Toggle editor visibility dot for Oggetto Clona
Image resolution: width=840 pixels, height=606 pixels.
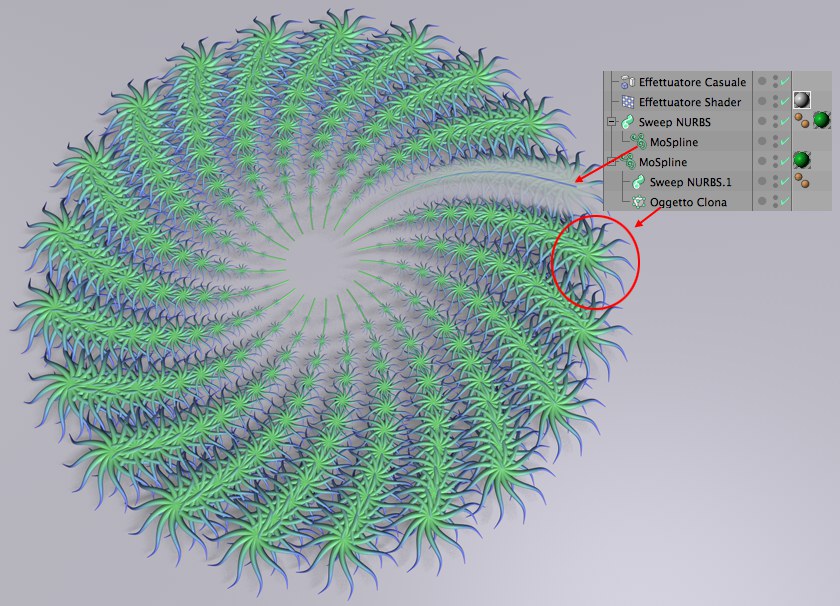pyautogui.click(x=775, y=197)
